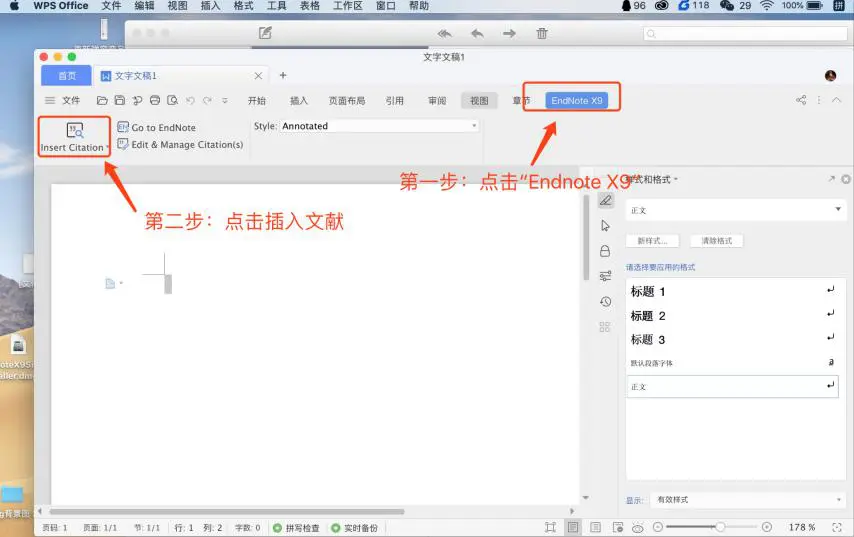Toggle eye protection mode icon
The image size is (854, 537).
(637, 528)
